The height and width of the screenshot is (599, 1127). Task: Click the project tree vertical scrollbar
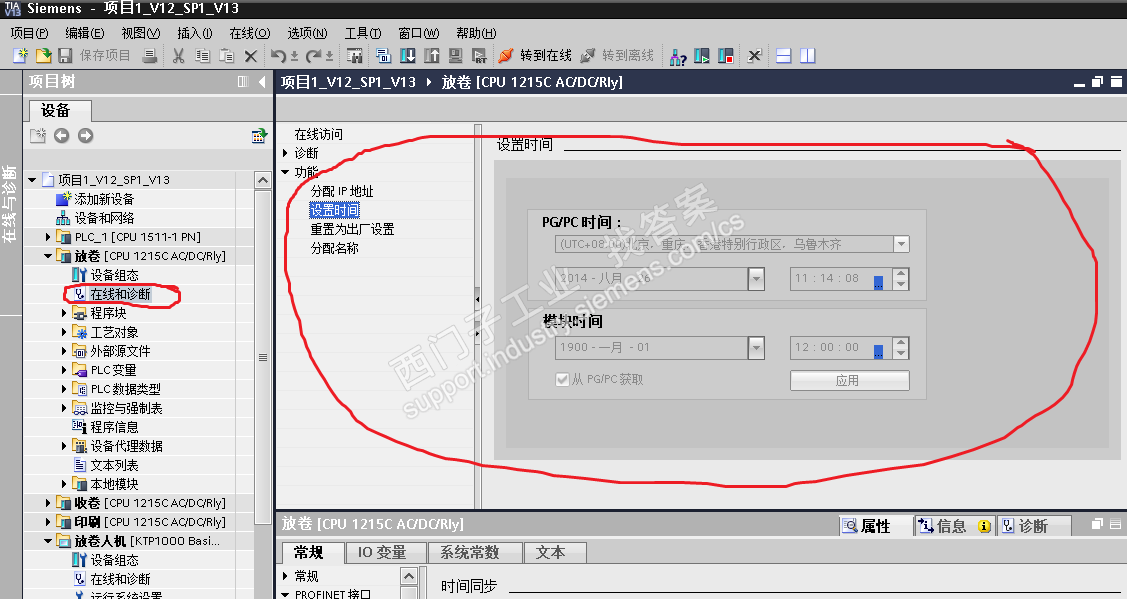[263, 357]
